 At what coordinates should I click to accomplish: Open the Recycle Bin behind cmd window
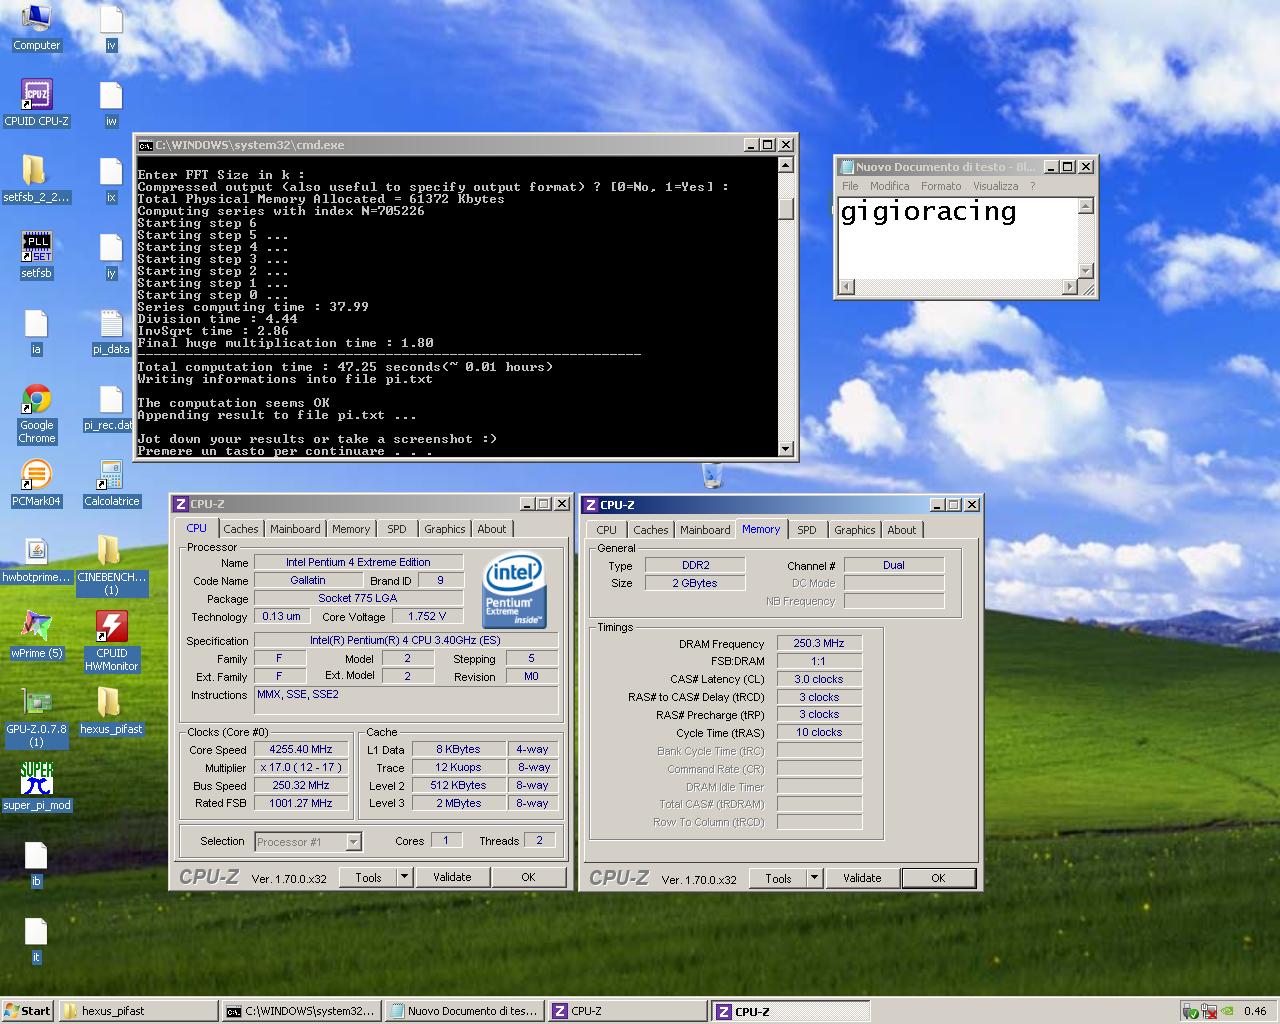click(x=712, y=475)
